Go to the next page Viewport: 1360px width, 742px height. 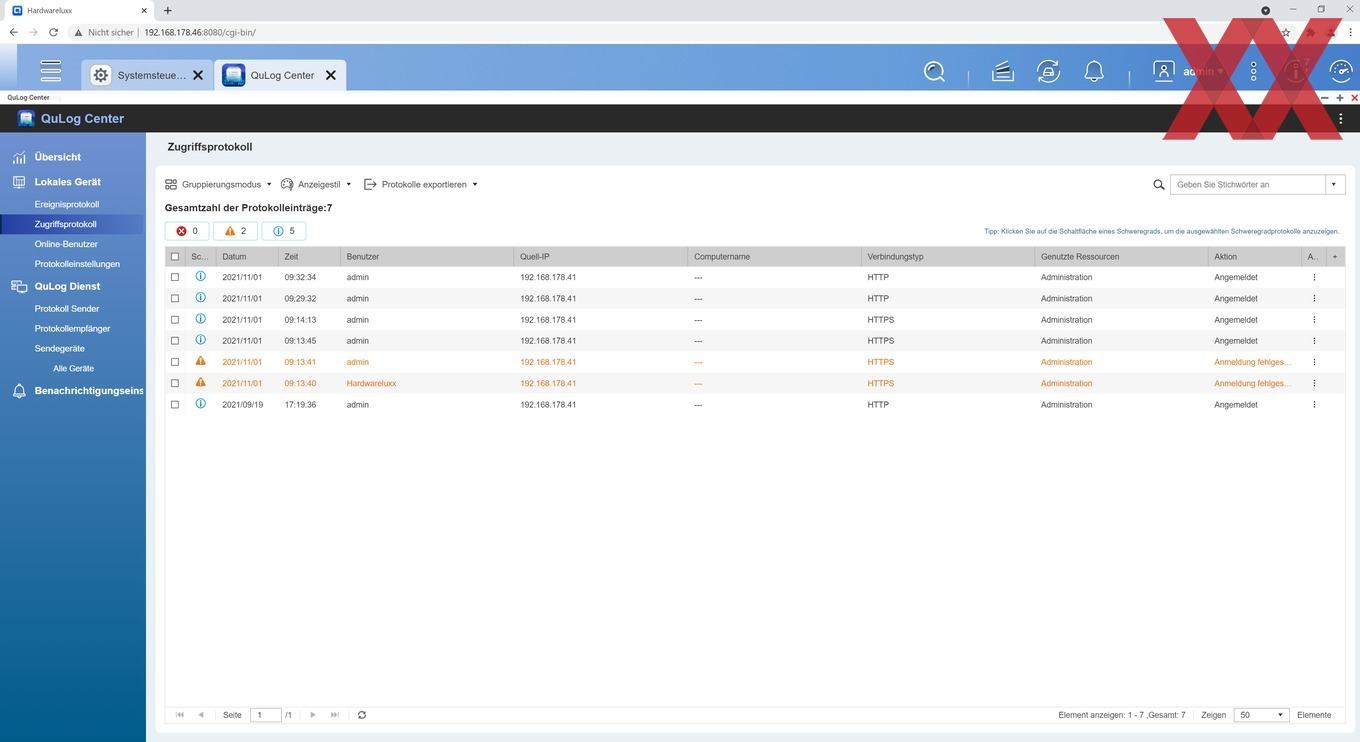coord(313,715)
